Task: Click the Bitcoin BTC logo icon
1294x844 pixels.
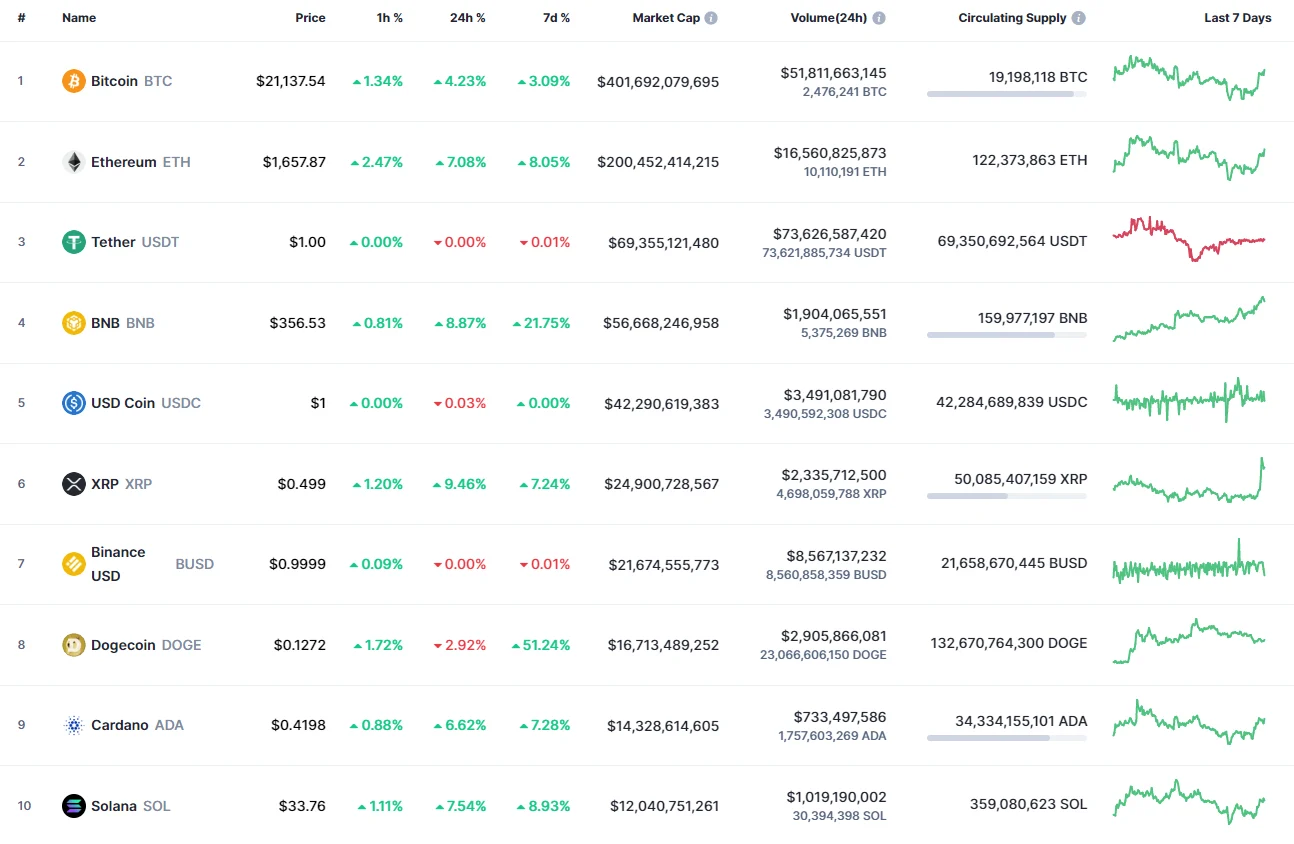Action: tap(73, 81)
